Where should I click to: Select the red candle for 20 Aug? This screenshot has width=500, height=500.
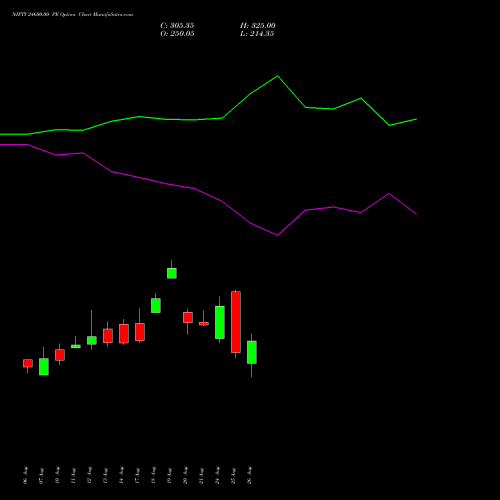point(188,317)
